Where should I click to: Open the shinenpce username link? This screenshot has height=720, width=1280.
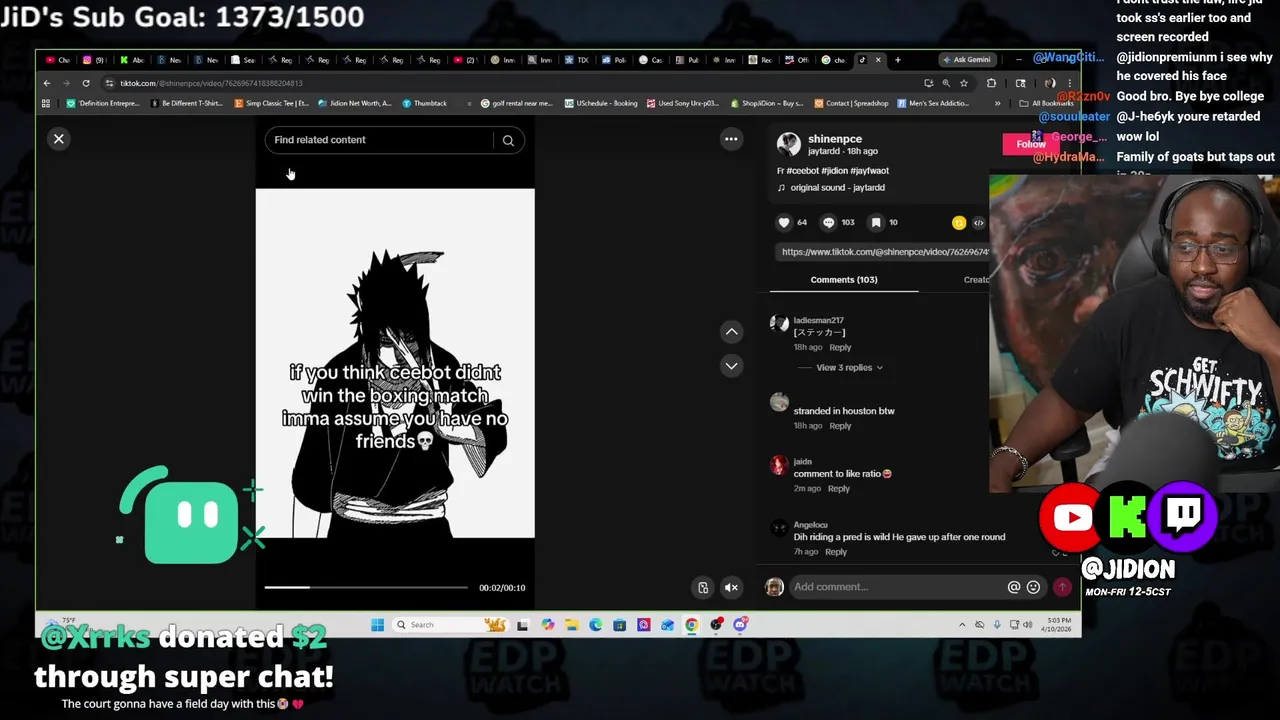coord(835,139)
